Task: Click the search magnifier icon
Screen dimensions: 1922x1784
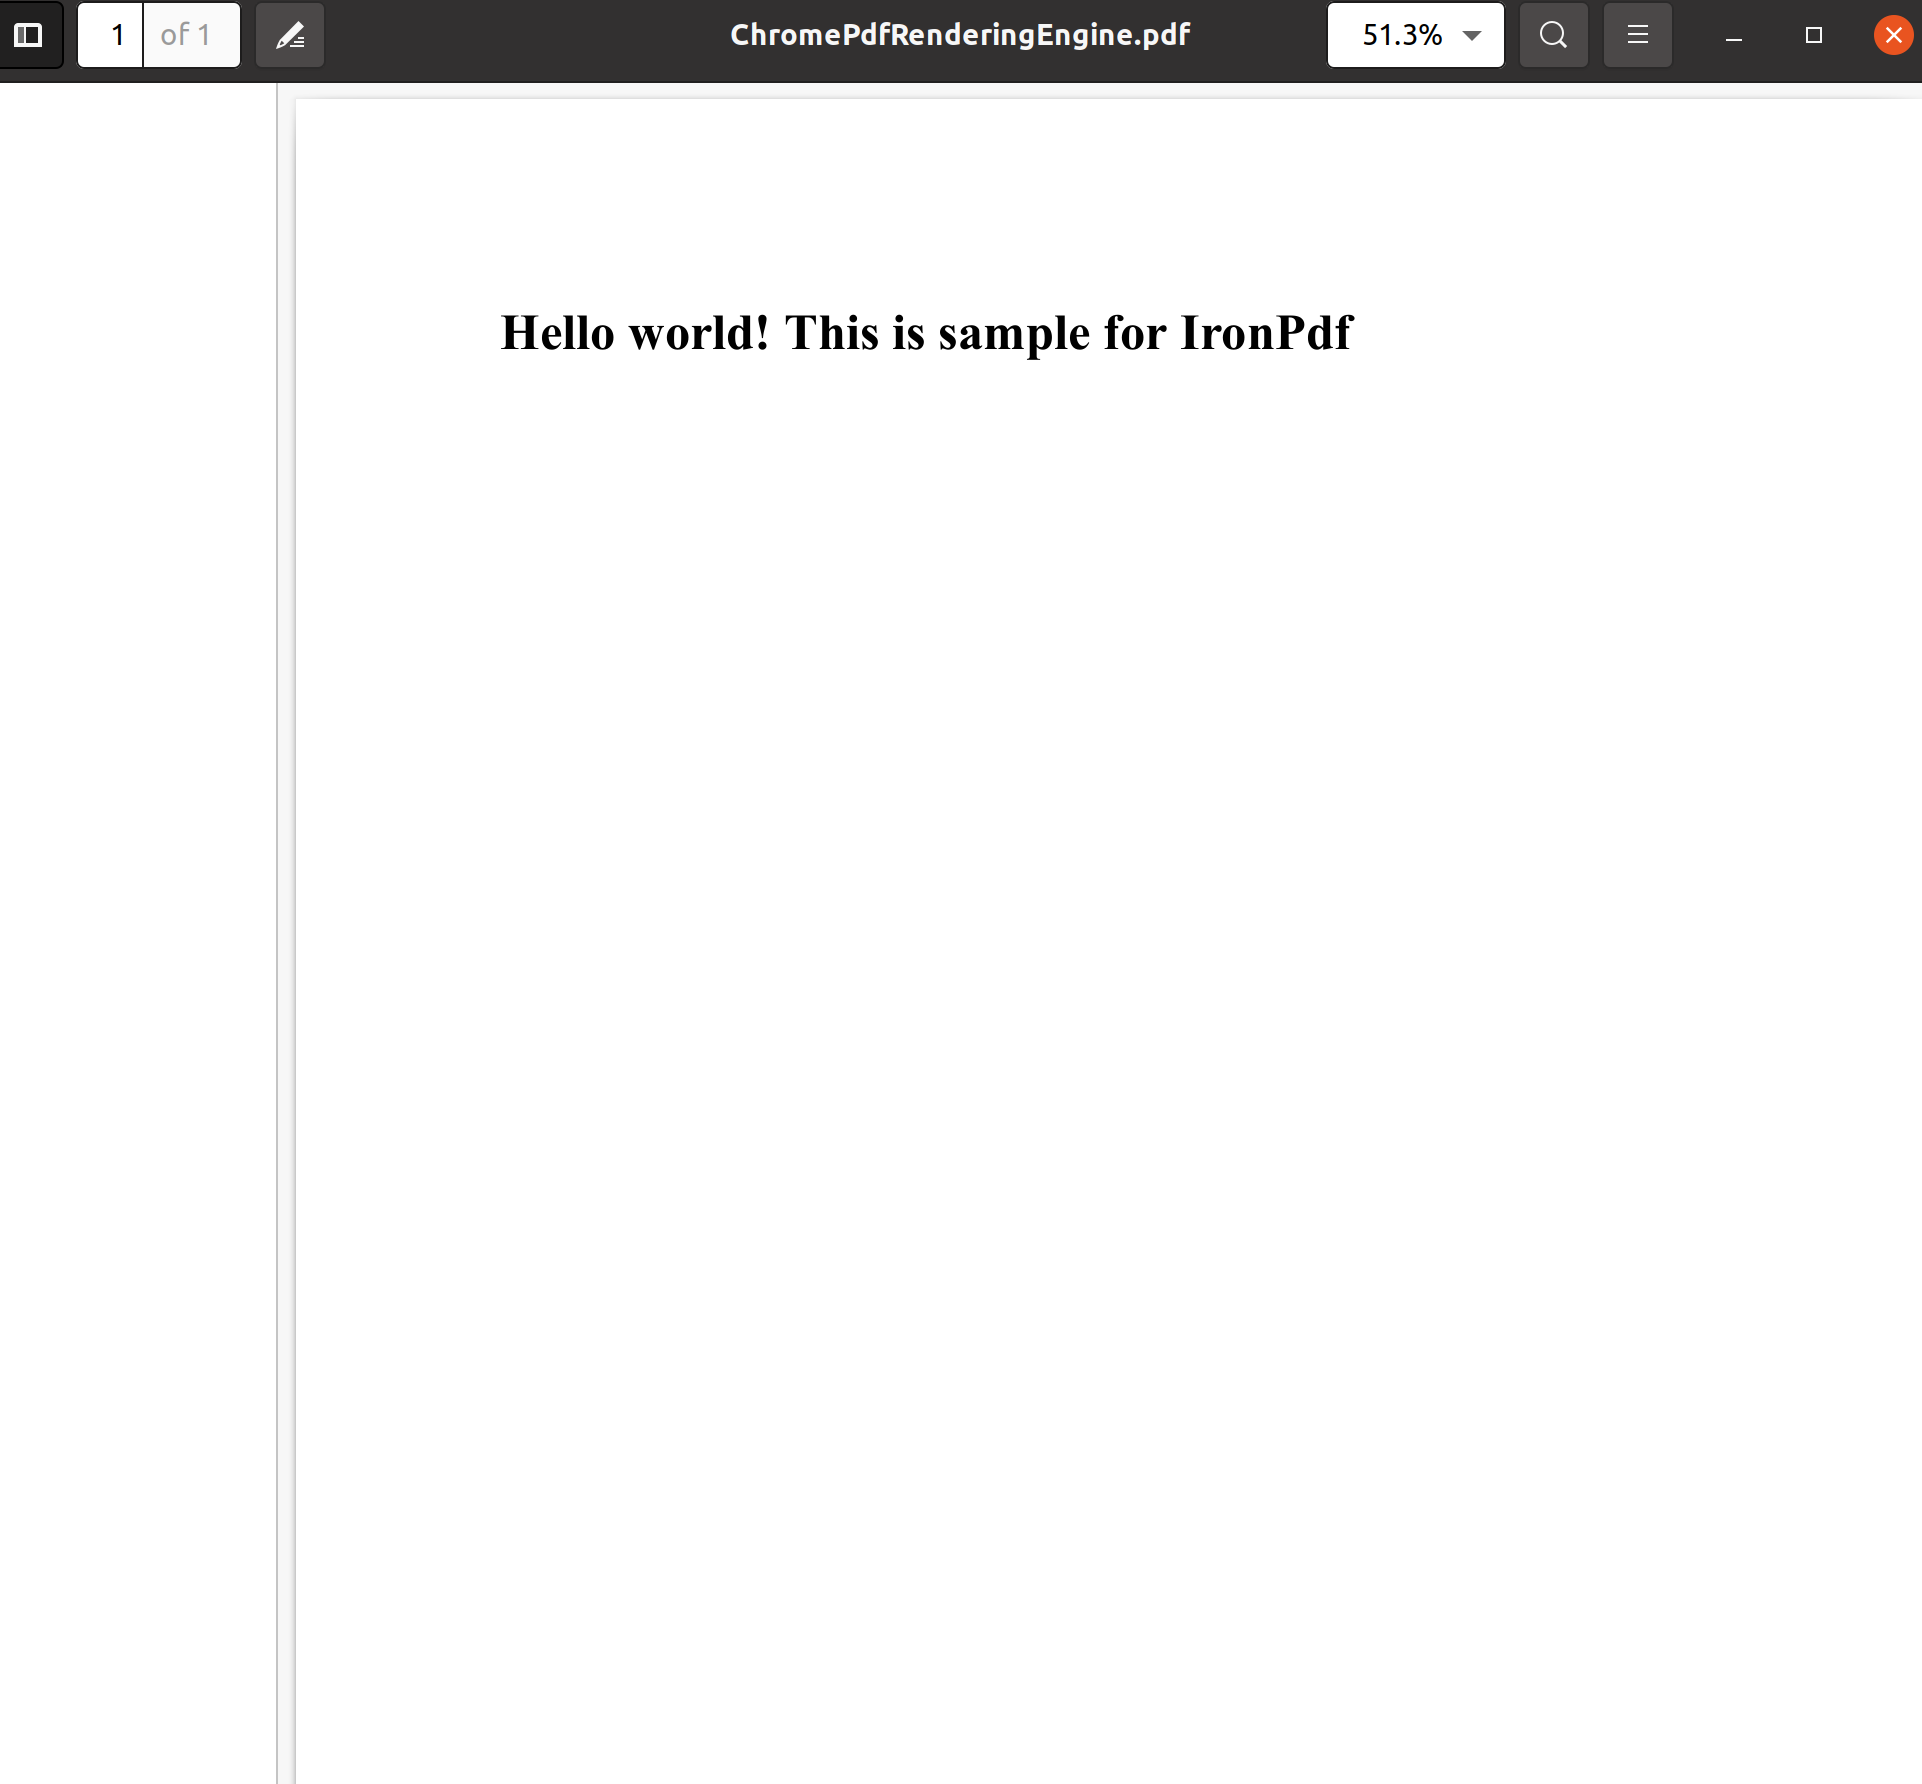Action: 1553,35
